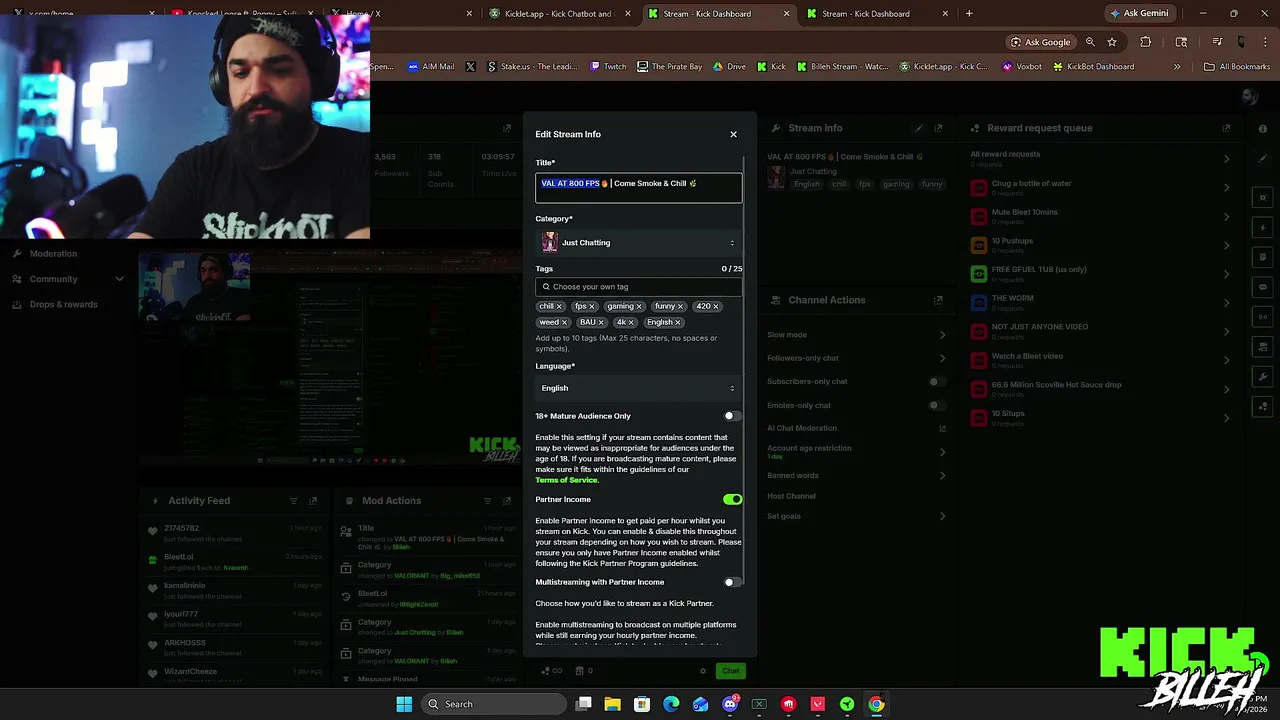Open 'Watch a Bleet video' reward
Screen dimensions: 1280x720
click(x=1100, y=360)
